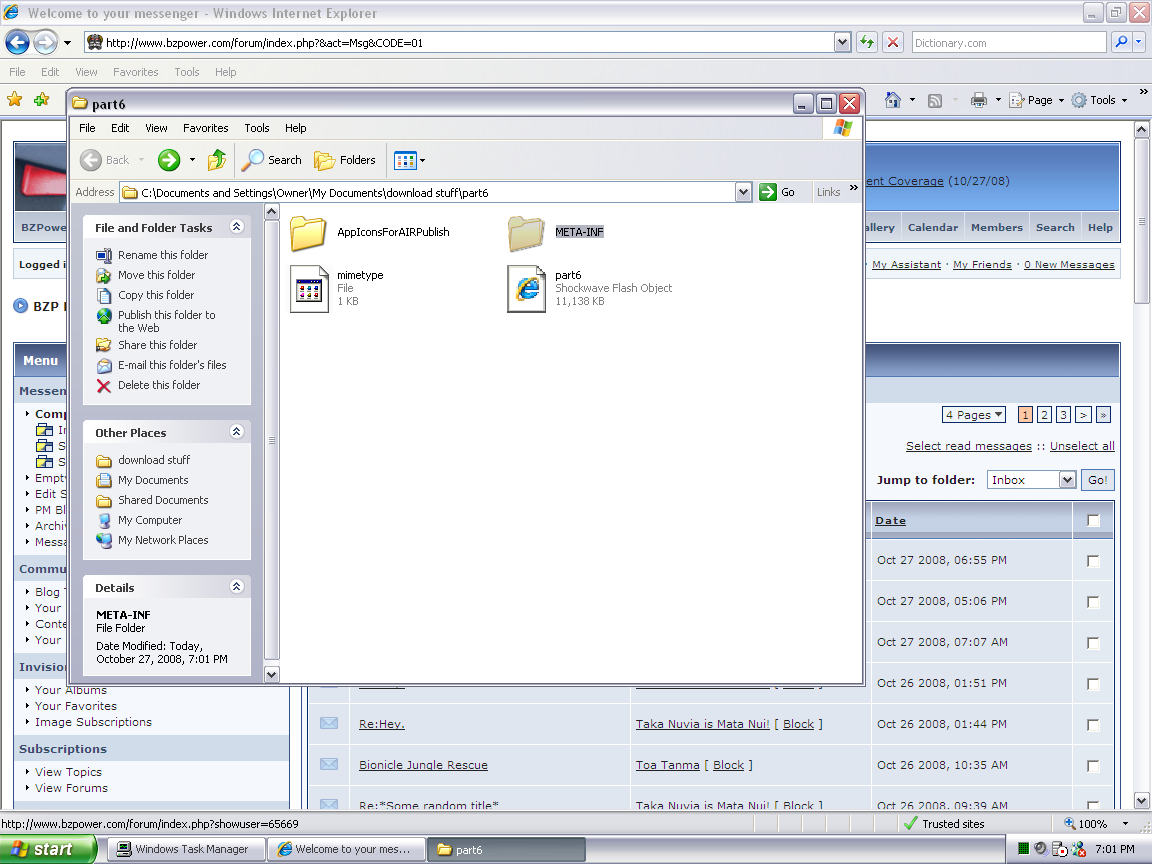Collapse the Other Places panel
Screen dimensions: 1152x864
click(x=237, y=432)
